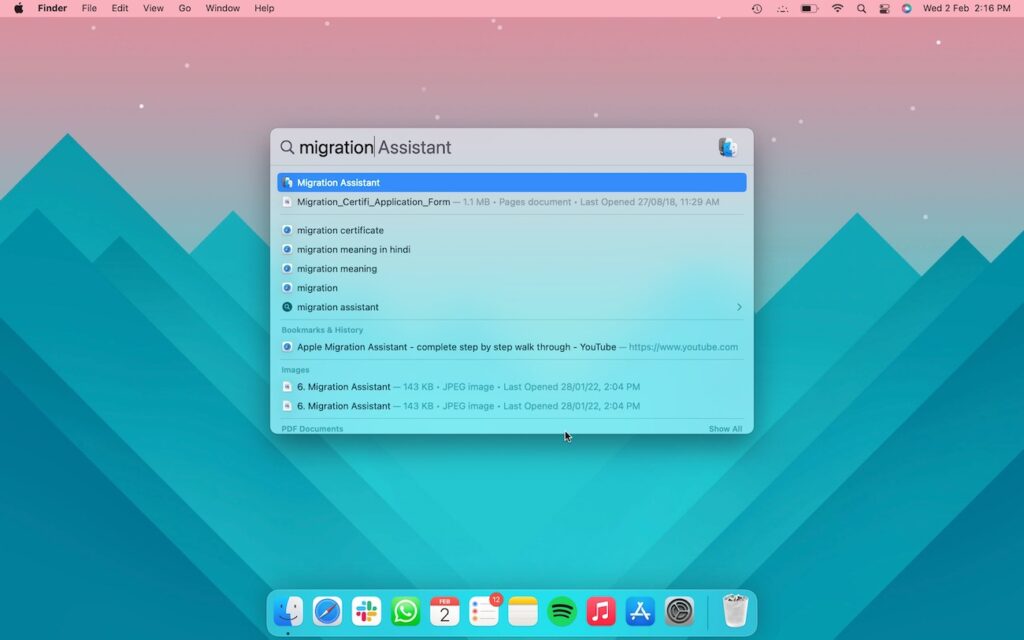Click the Migration Assistant icon beside the search field
1024x640 pixels.
[728, 146]
